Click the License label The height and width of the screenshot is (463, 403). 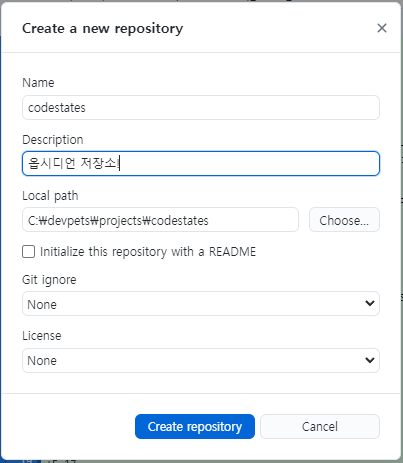pyautogui.click(x=42, y=336)
